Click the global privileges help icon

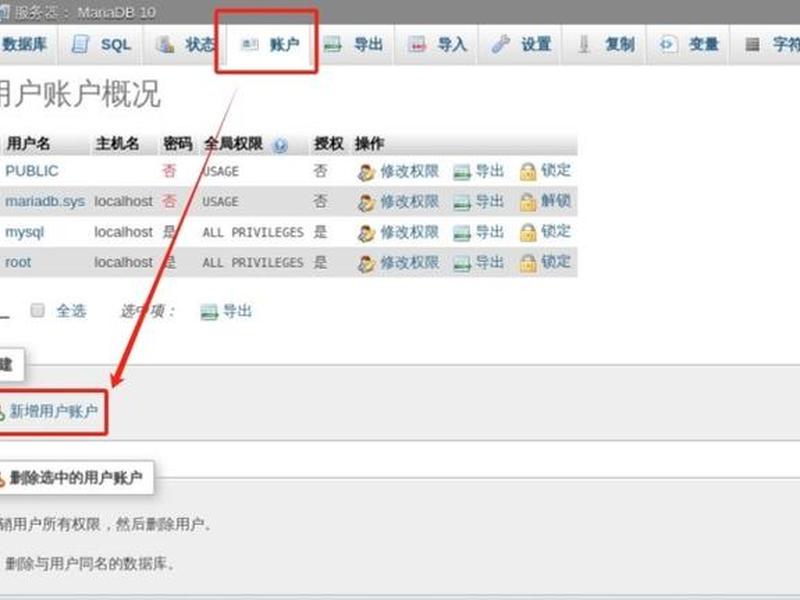[280, 146]
